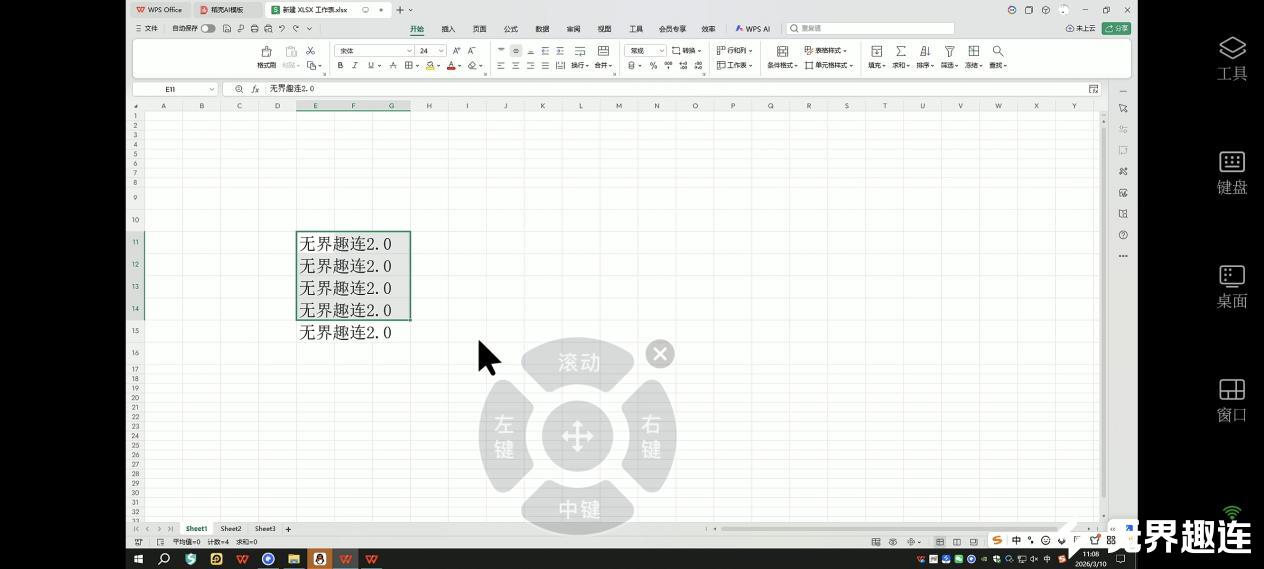
Task: Toggle the 自动保存 auto-save switch
Action: pyautogui.click(x=208, y=29)
